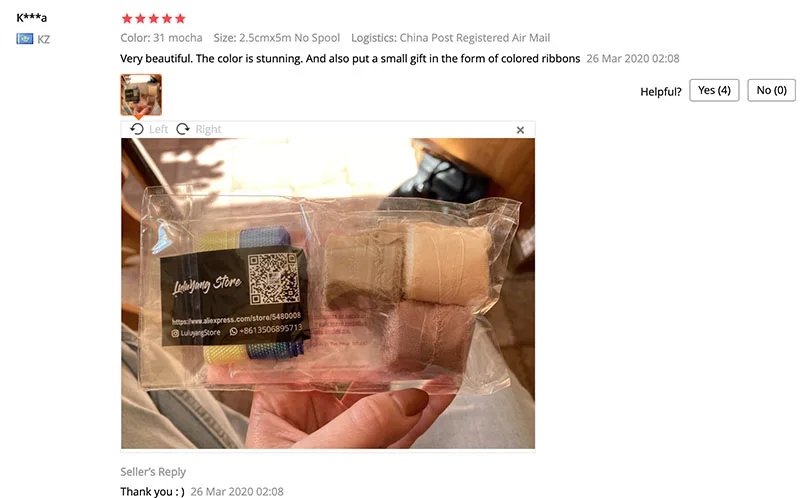
Task: Click the 'Size: 2.5cmx5m No Spool' text
Action: pos(277,38)
